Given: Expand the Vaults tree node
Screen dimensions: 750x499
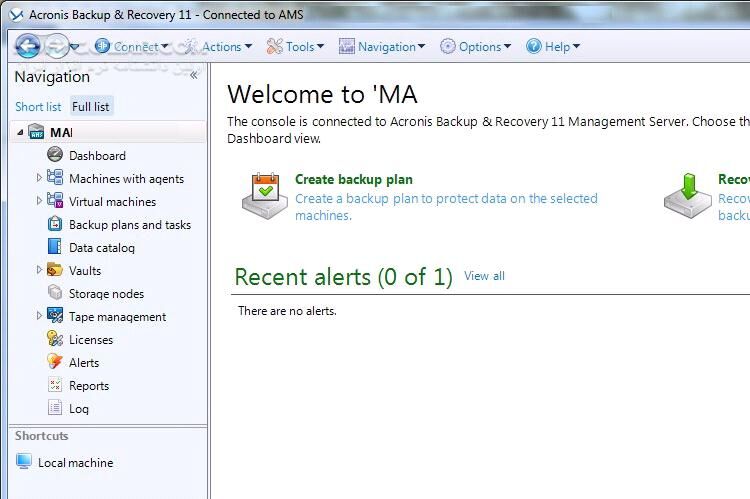Looking at the screenshot, I should tap(40, 270).
